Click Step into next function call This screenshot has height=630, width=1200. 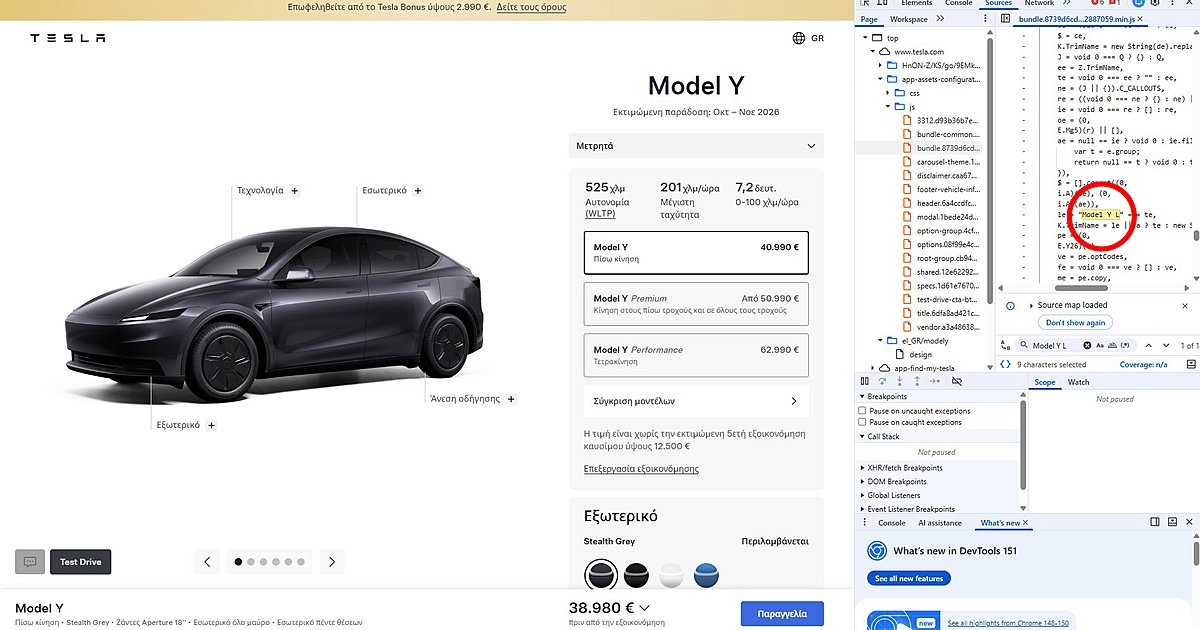pyautogui.click(x=901, y=381)
